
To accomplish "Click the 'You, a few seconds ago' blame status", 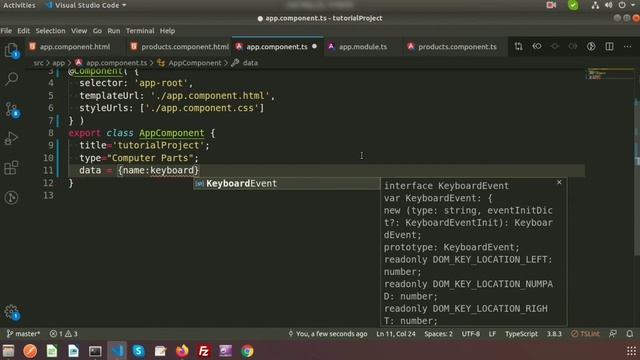I will [328, 334].
